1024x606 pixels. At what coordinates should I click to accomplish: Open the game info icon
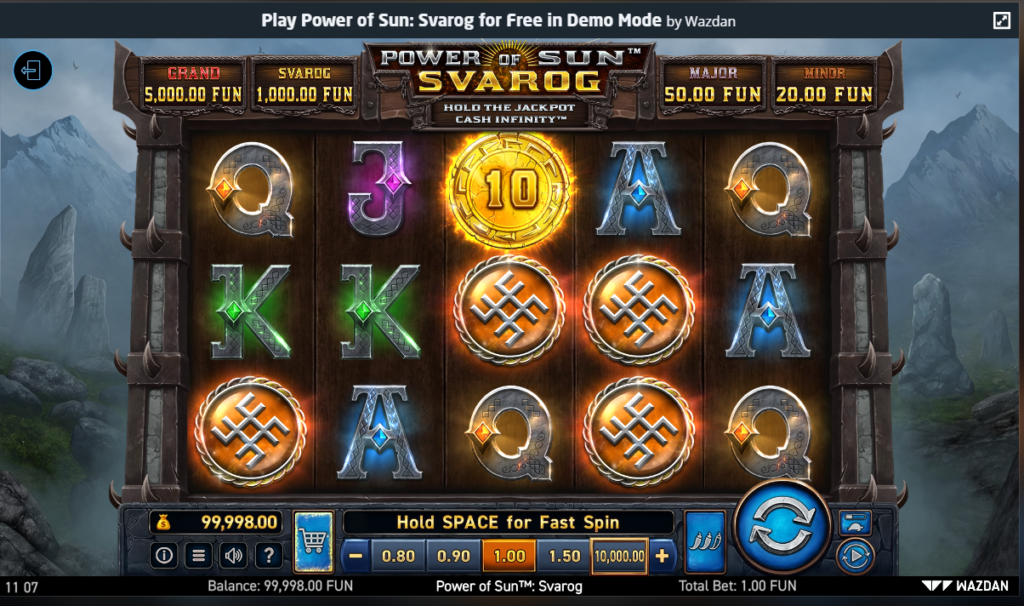coord(164,556)
